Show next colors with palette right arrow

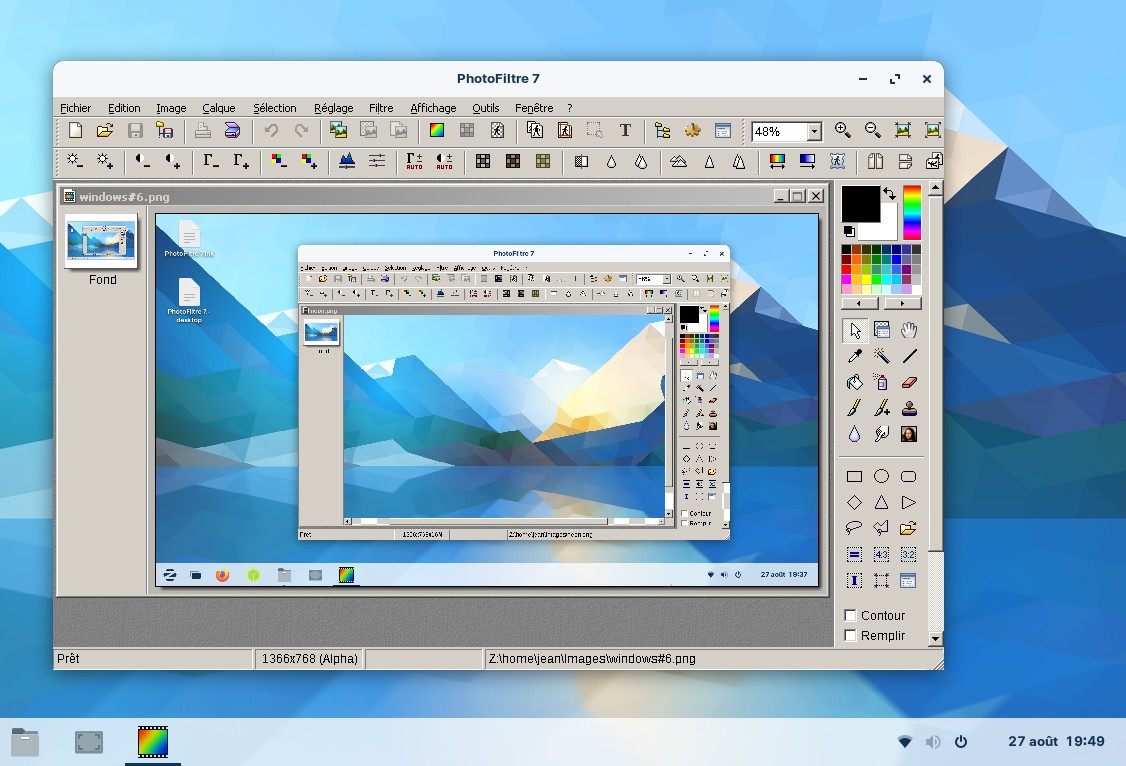902,303
